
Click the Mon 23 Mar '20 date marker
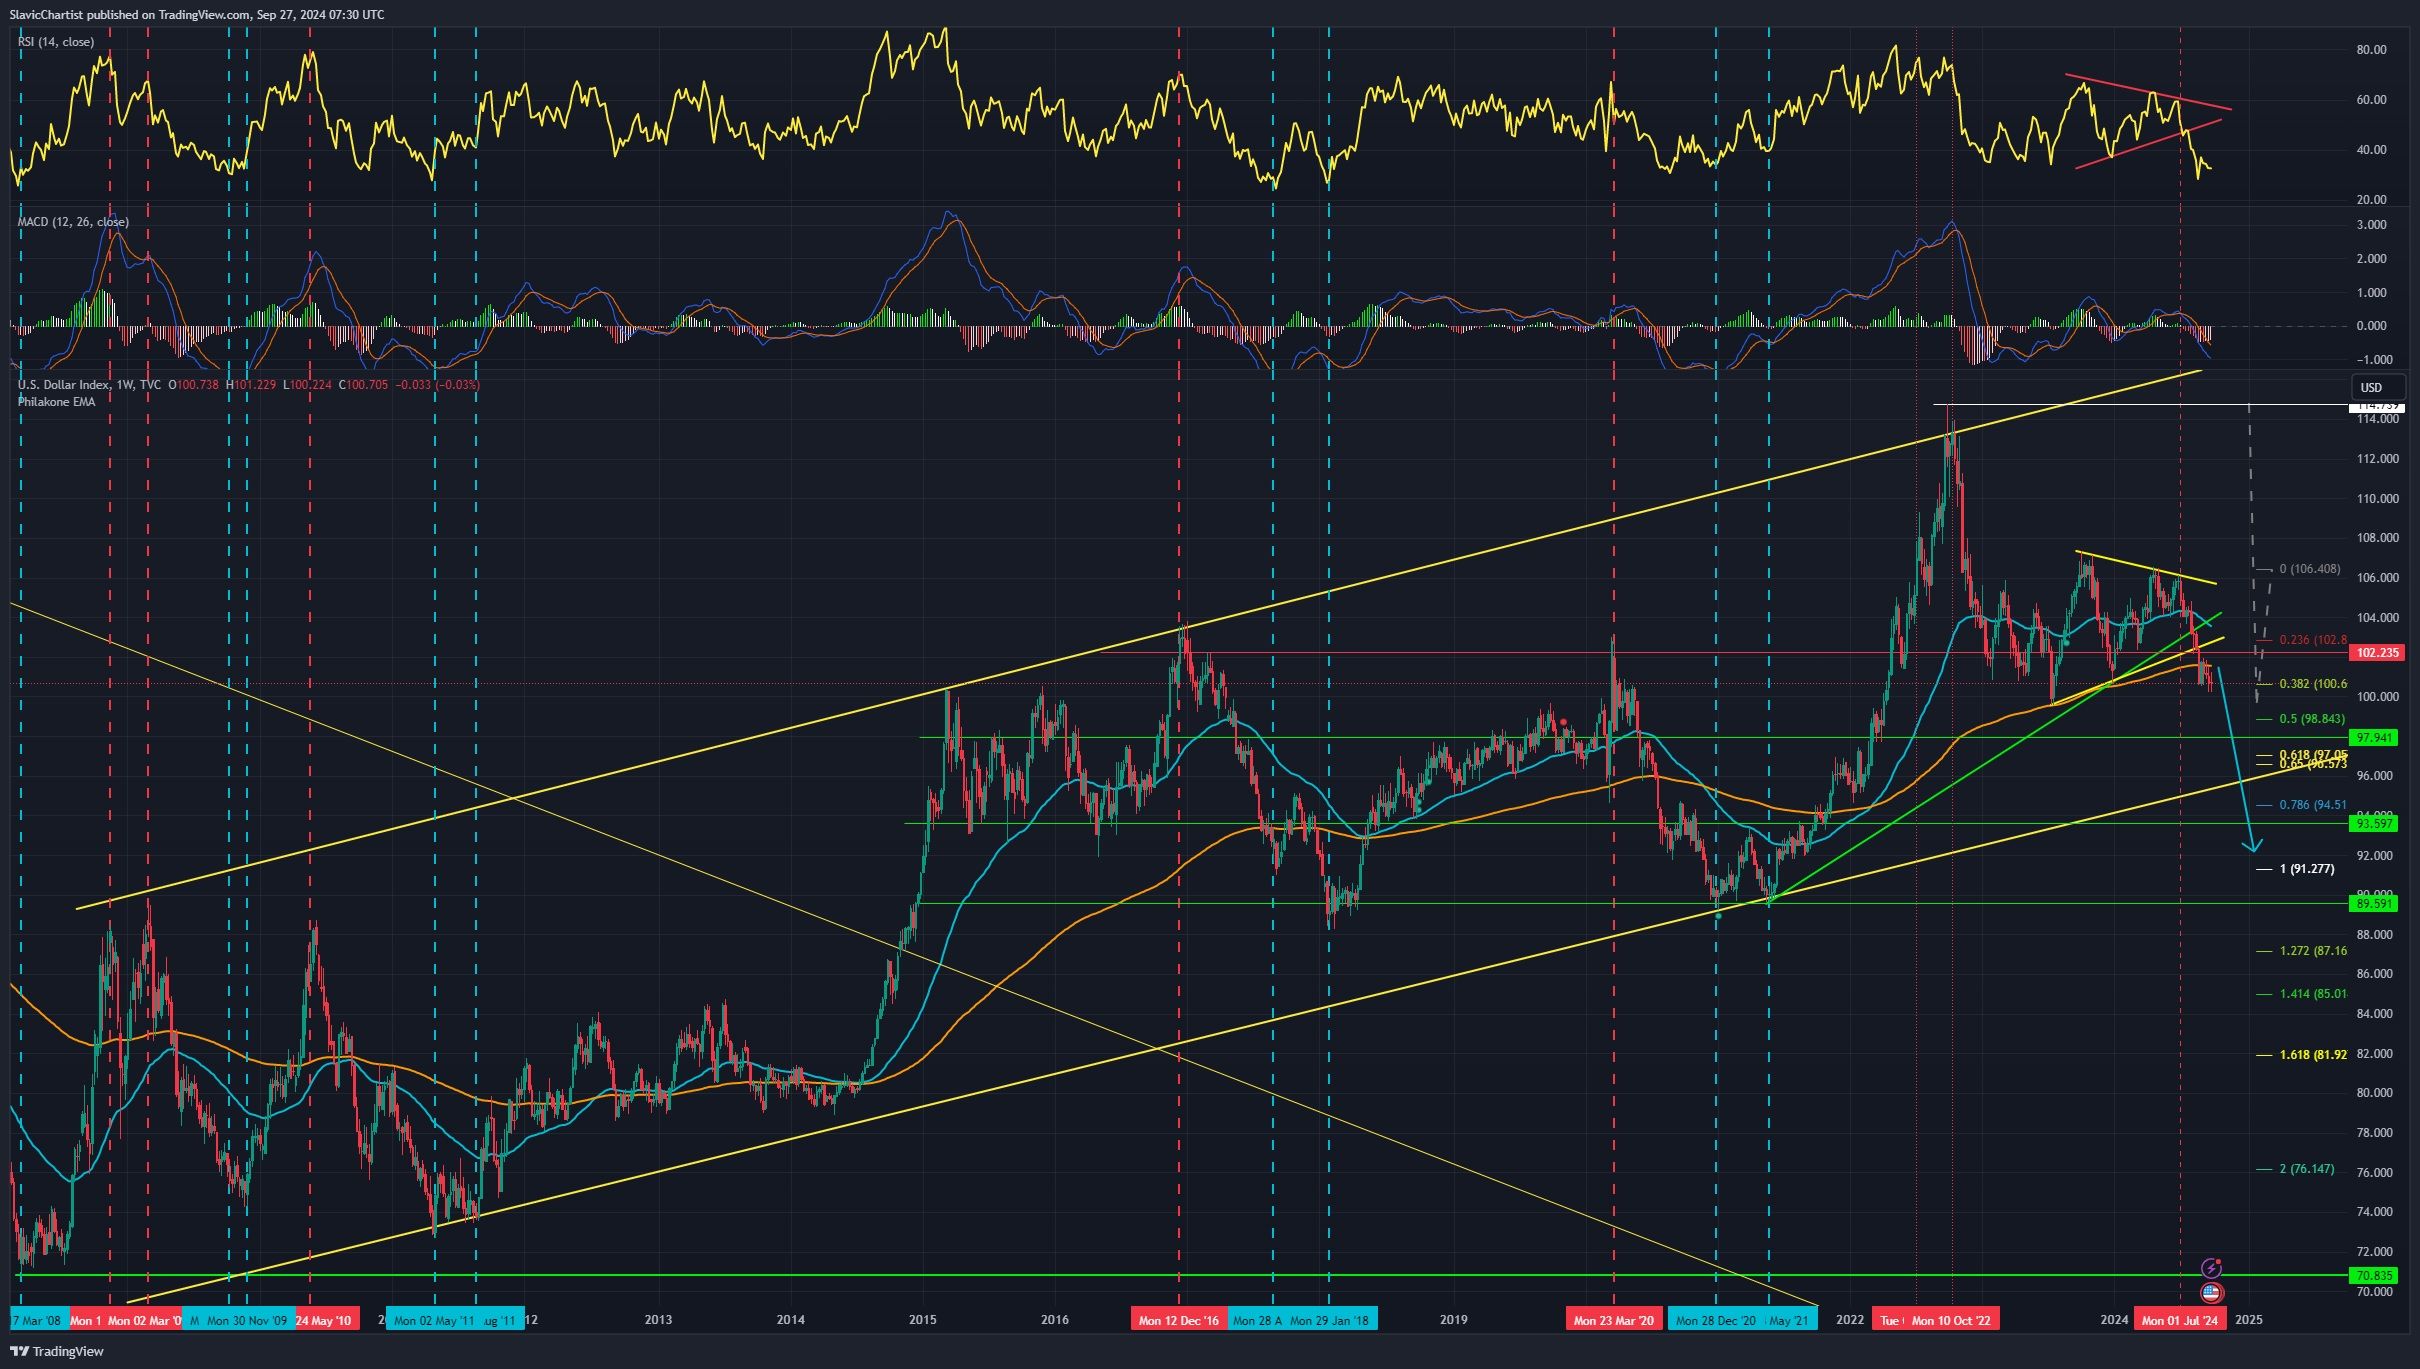pyautogui.click(x=1613, y=1320)
